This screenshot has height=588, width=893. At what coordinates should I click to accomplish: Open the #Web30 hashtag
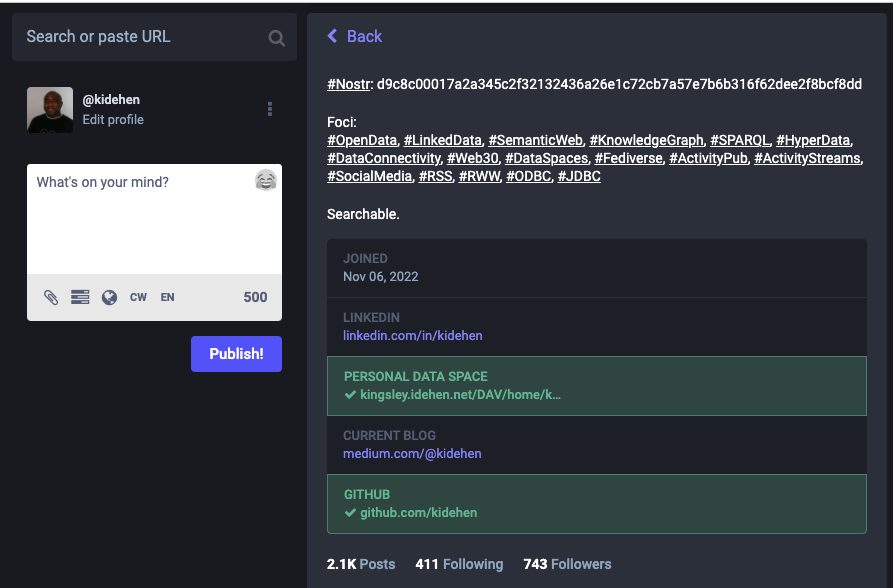tap(473, 158)
